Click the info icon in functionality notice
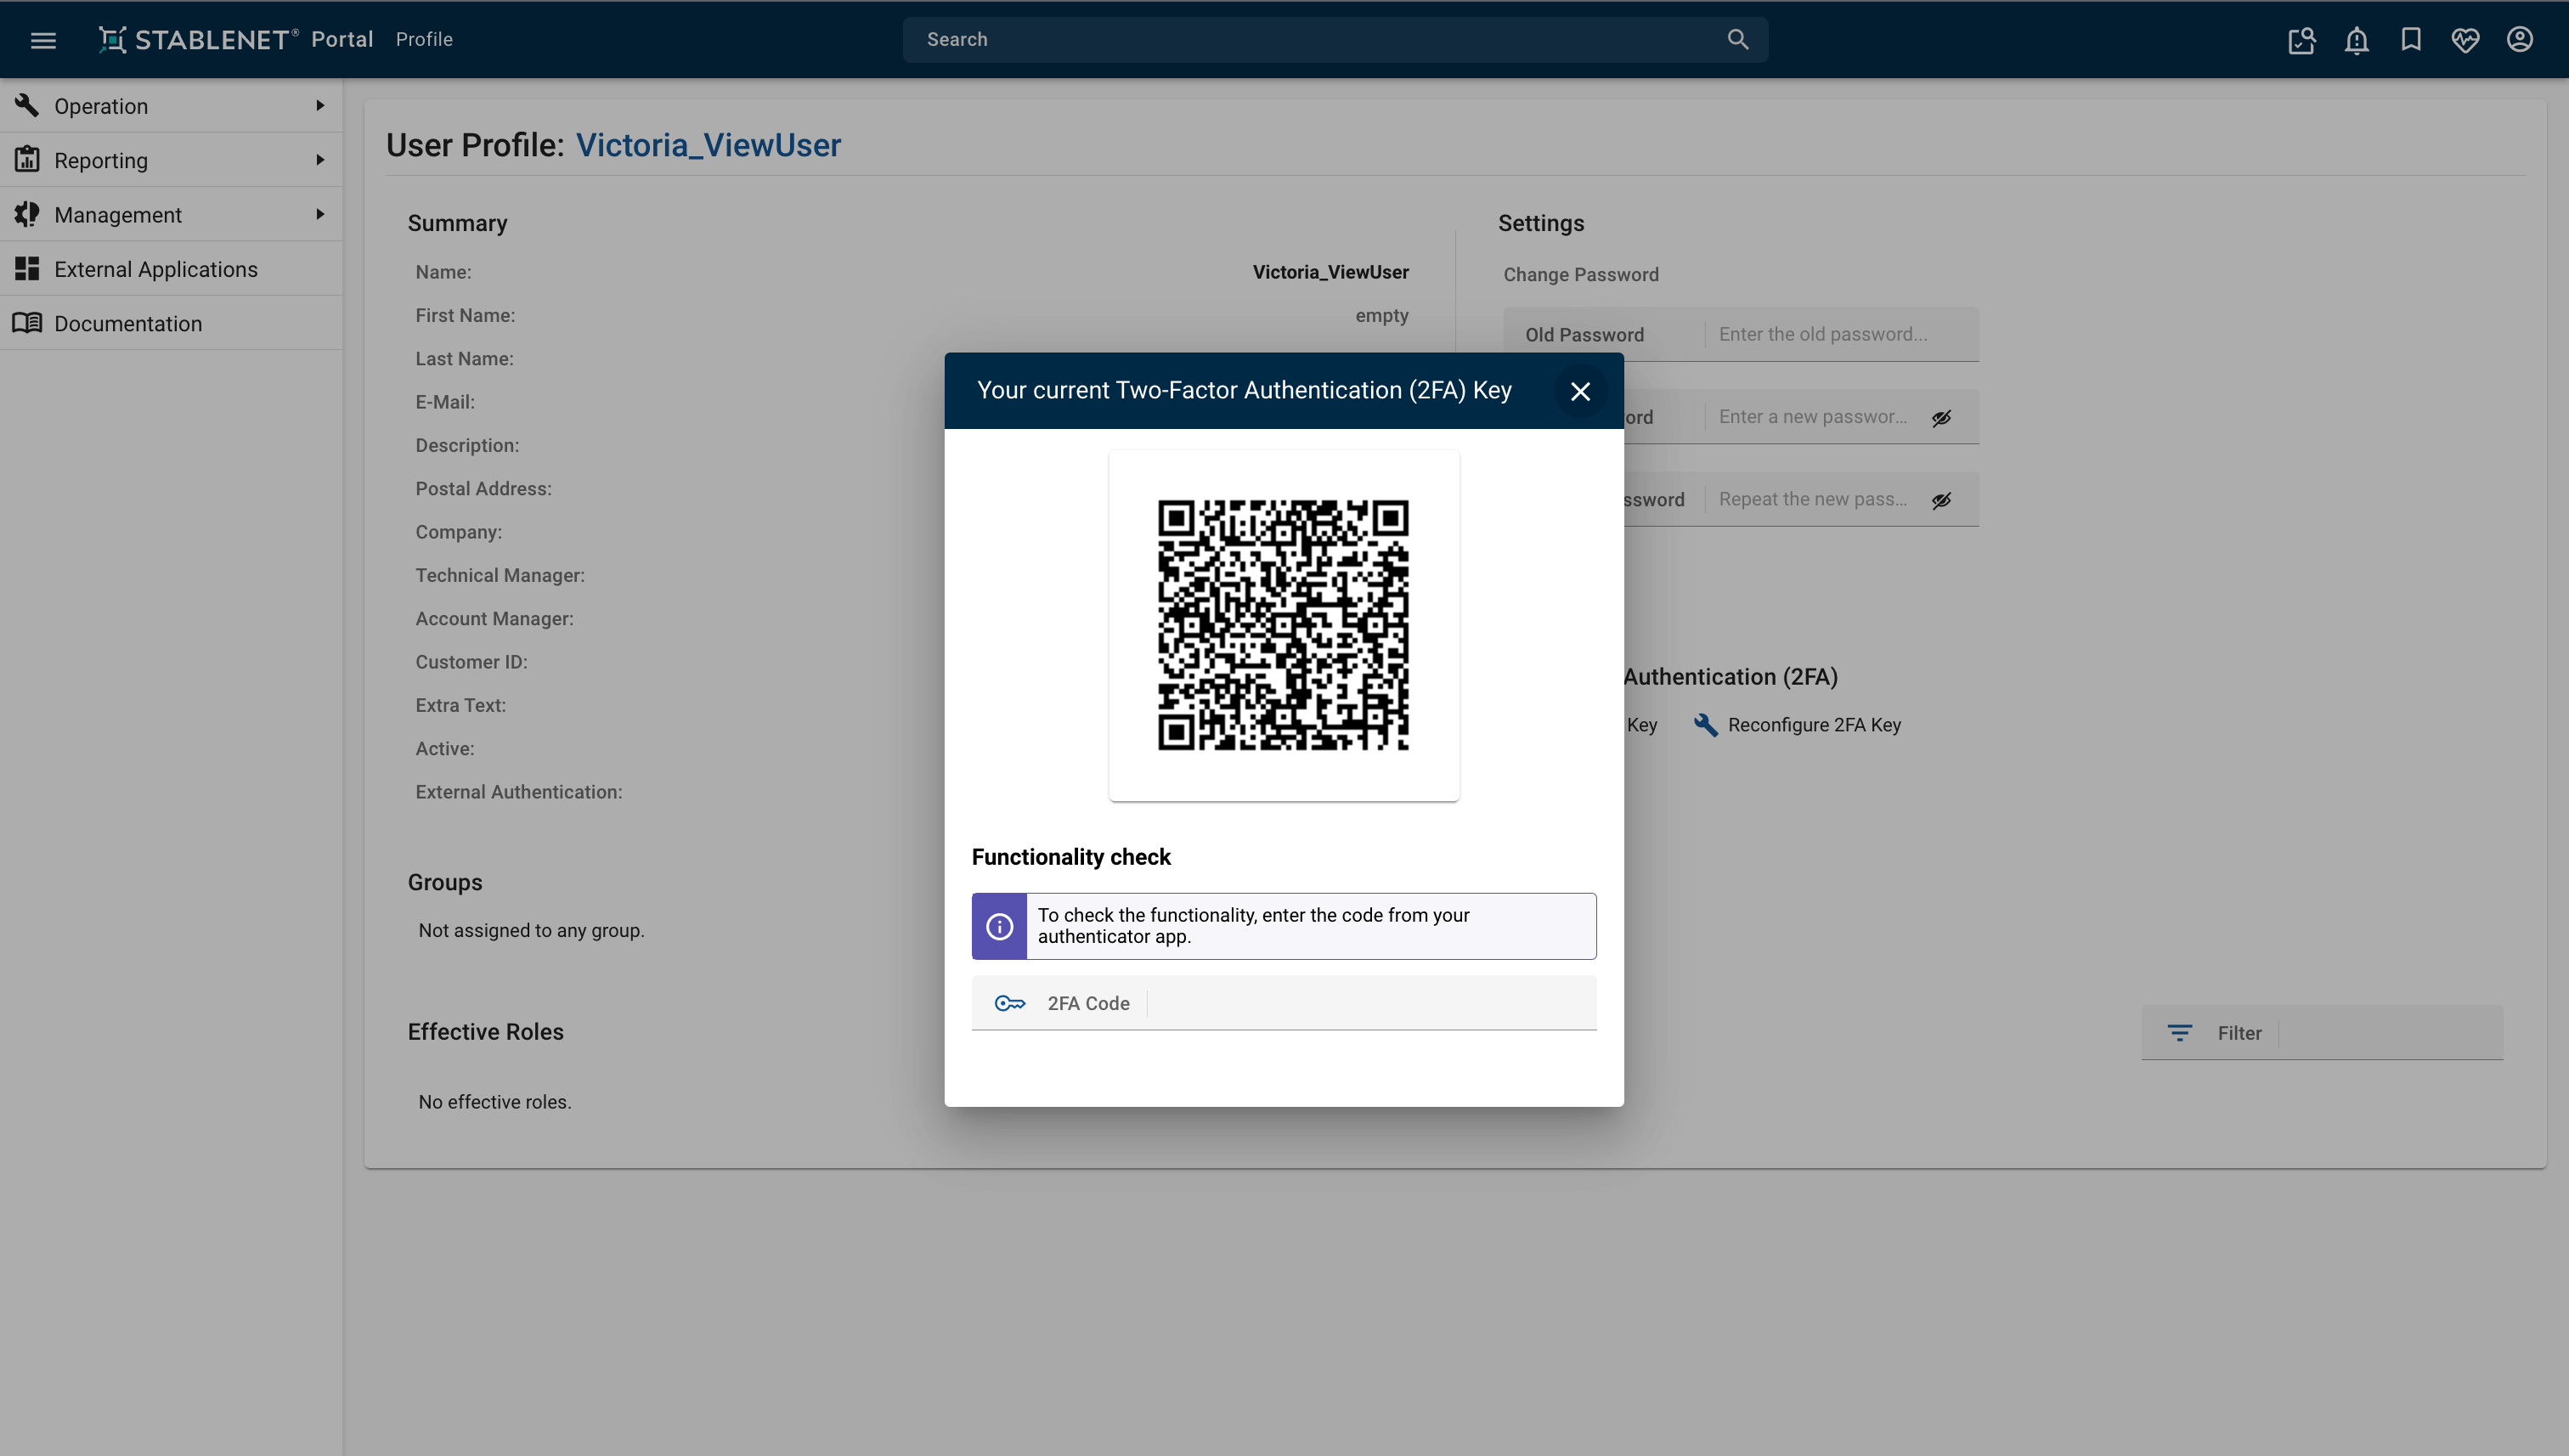Screen dimensions: 2569x1456 click(999, 926)
